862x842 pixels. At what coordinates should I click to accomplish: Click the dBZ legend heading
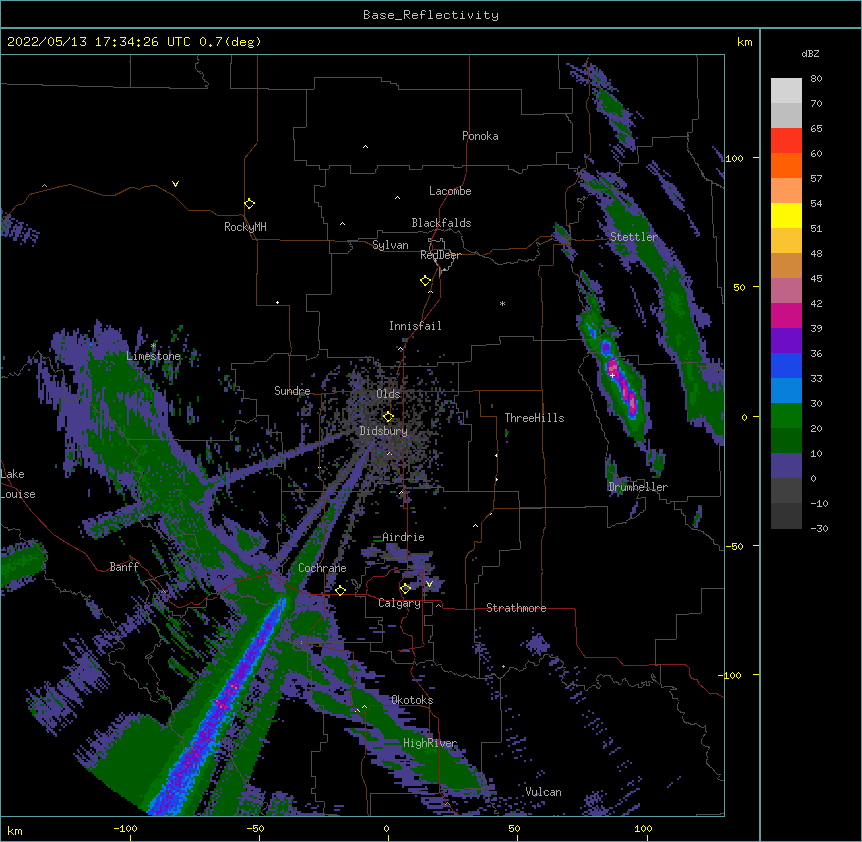coord(810,54)
